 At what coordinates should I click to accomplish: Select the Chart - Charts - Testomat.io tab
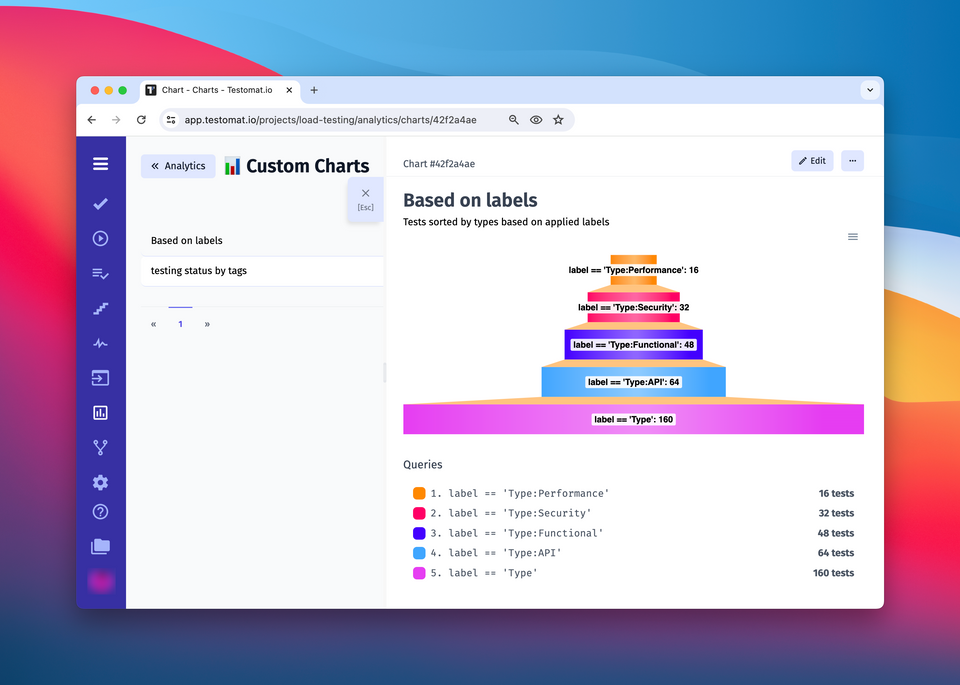click(220, 90)
